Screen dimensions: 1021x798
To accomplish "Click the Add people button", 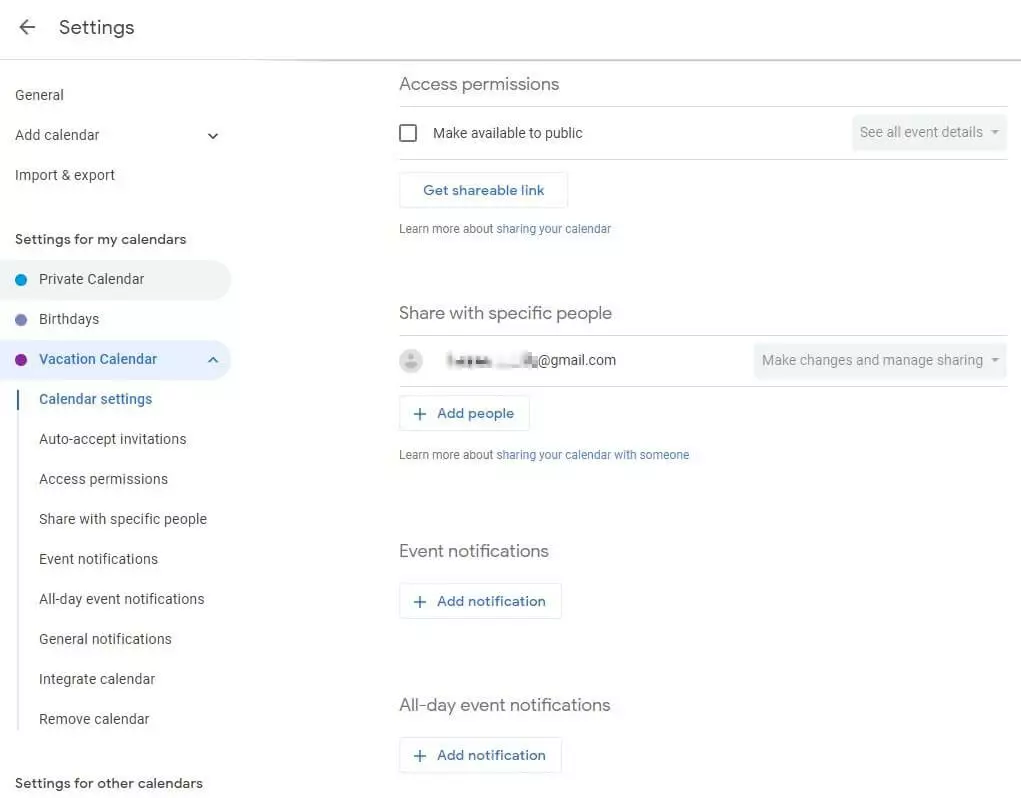I will (x=464, y=414).
